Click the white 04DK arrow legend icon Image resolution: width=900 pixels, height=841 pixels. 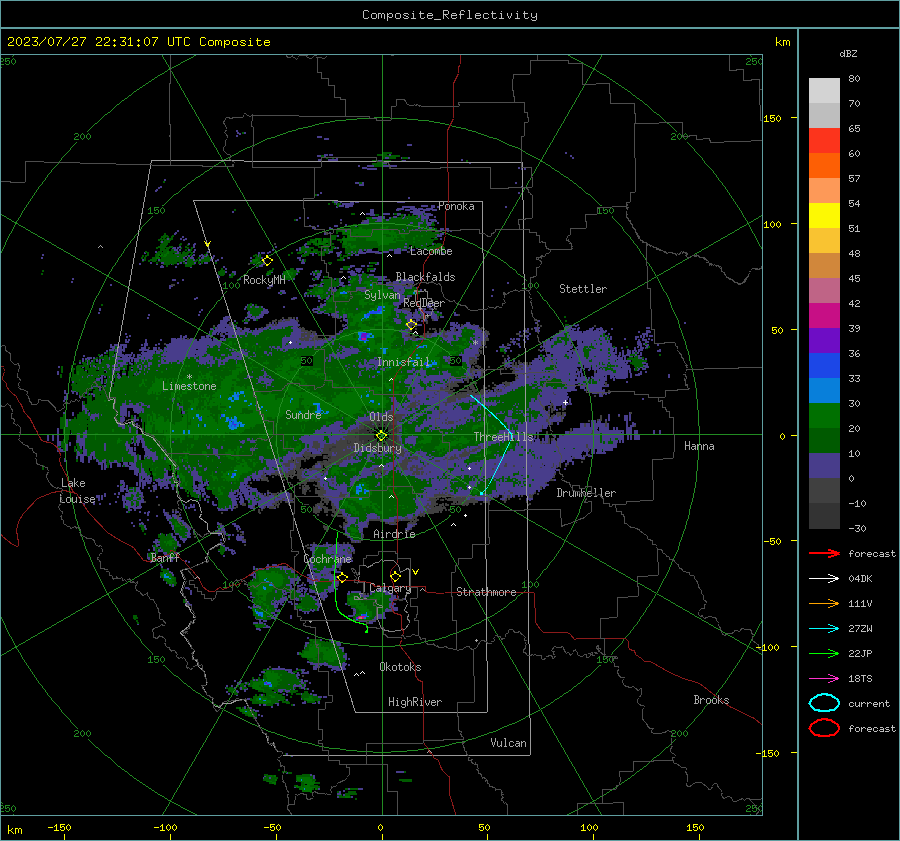(x=824, y=579)
